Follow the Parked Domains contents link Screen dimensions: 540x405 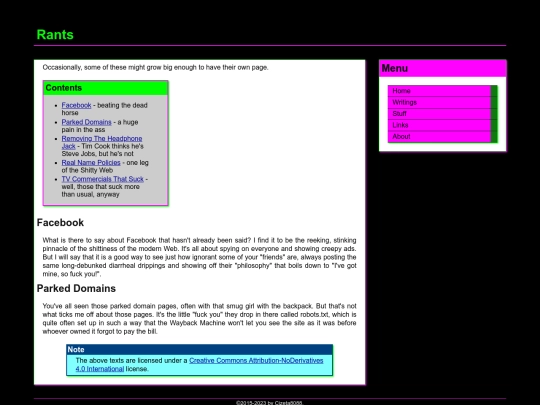(86, 122)
